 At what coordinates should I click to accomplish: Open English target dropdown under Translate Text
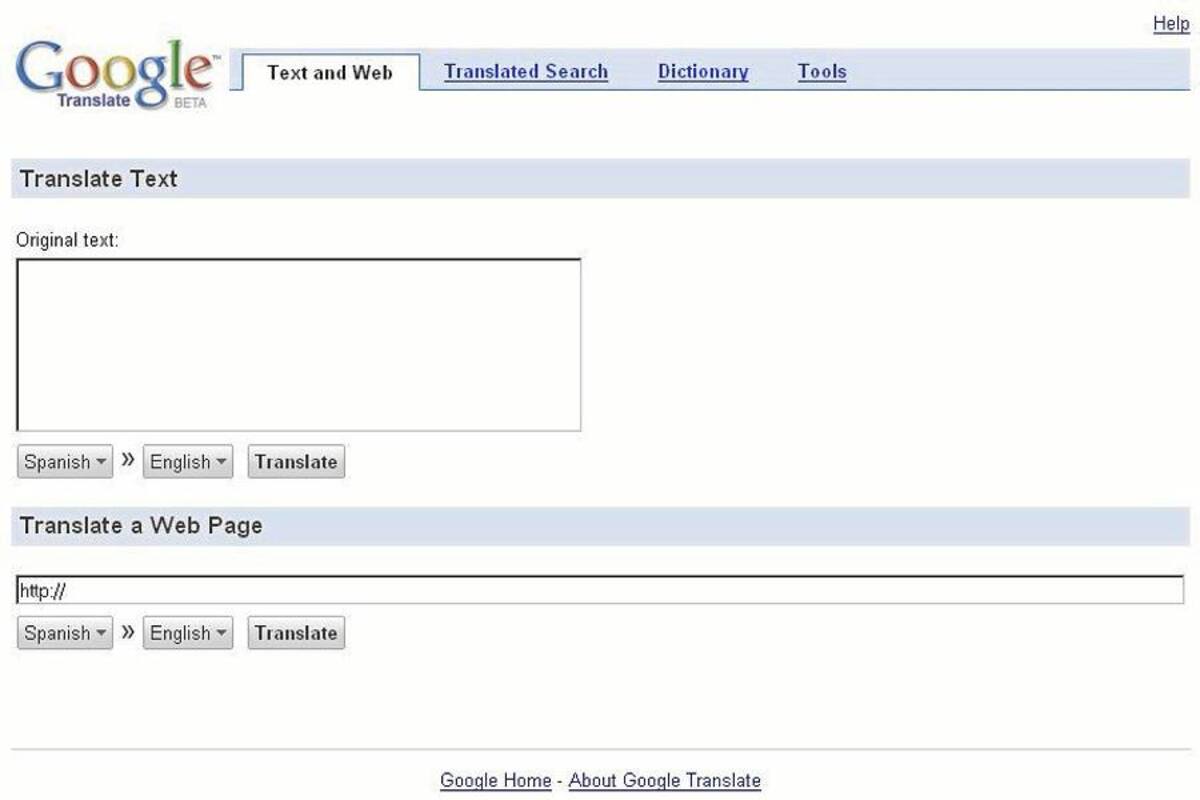click(188, 462)
